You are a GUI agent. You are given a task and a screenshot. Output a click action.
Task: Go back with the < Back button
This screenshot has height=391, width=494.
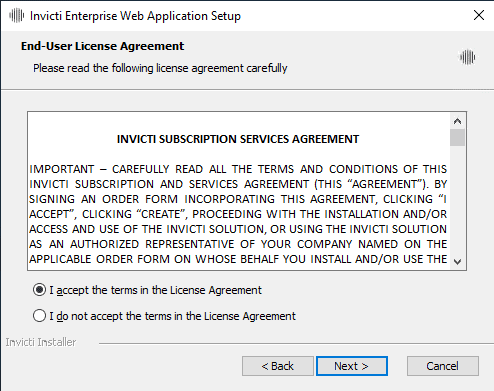(x=278, y=366)
